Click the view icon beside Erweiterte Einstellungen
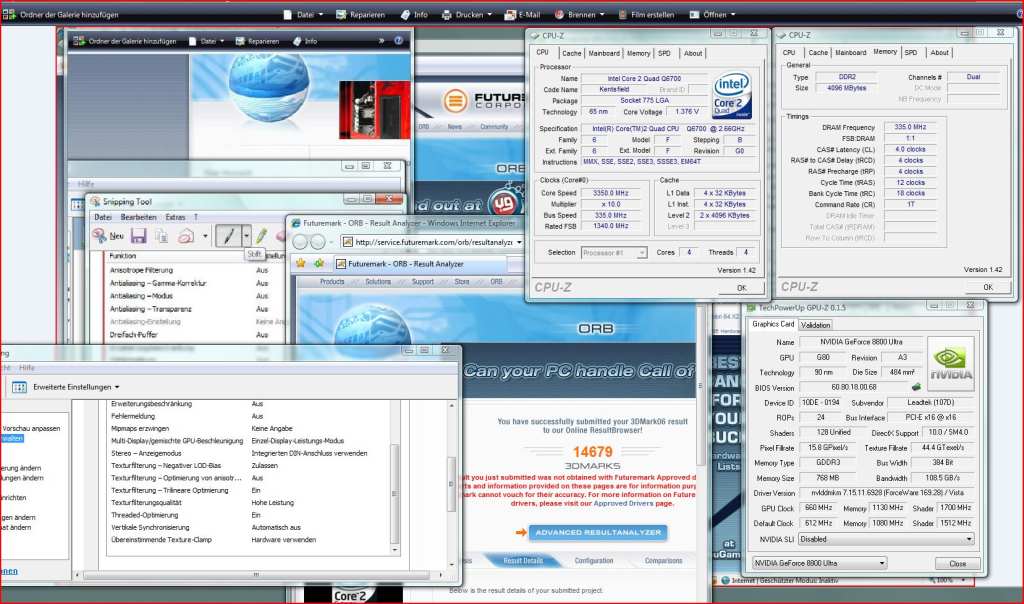This screenshot has width=1024, height=604. coord(19,387)
